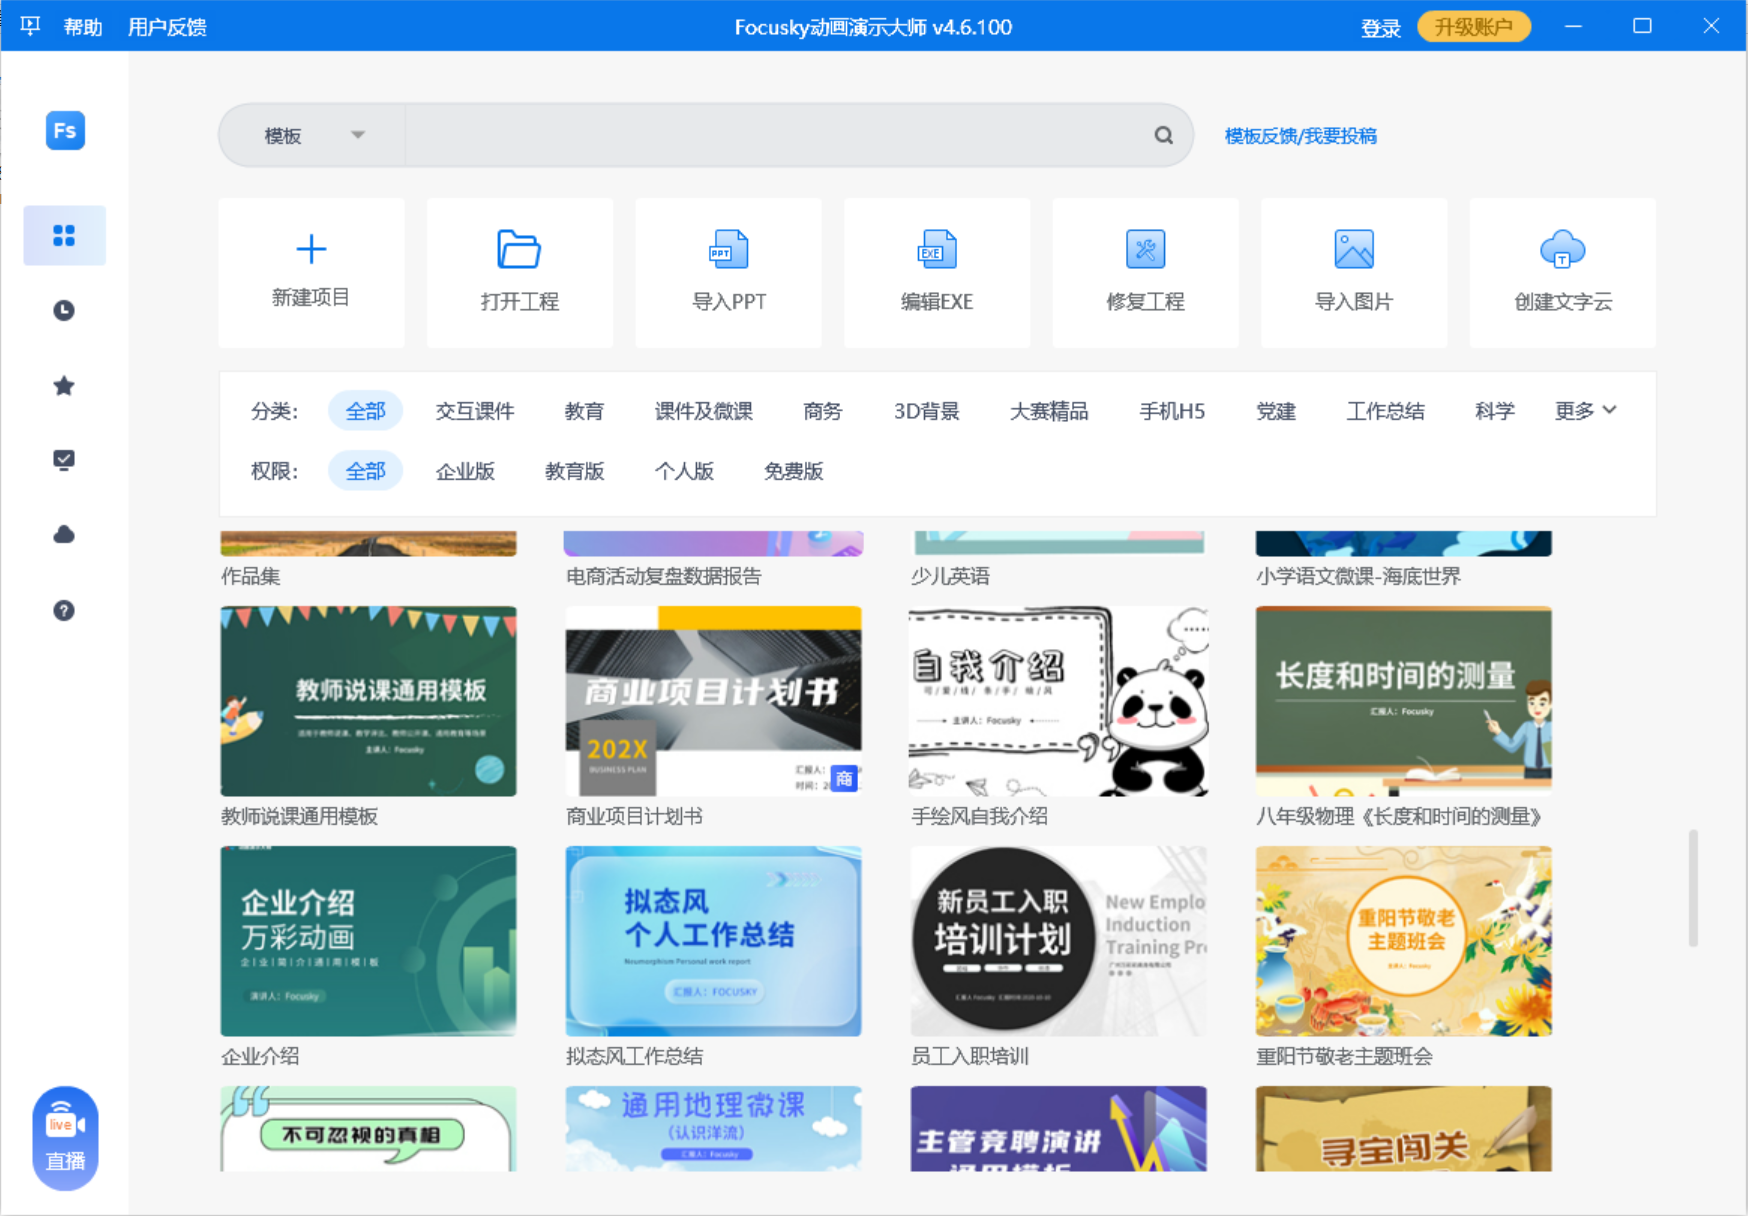
Task: Filter by 企业版 permission
Action: (465, 471)
